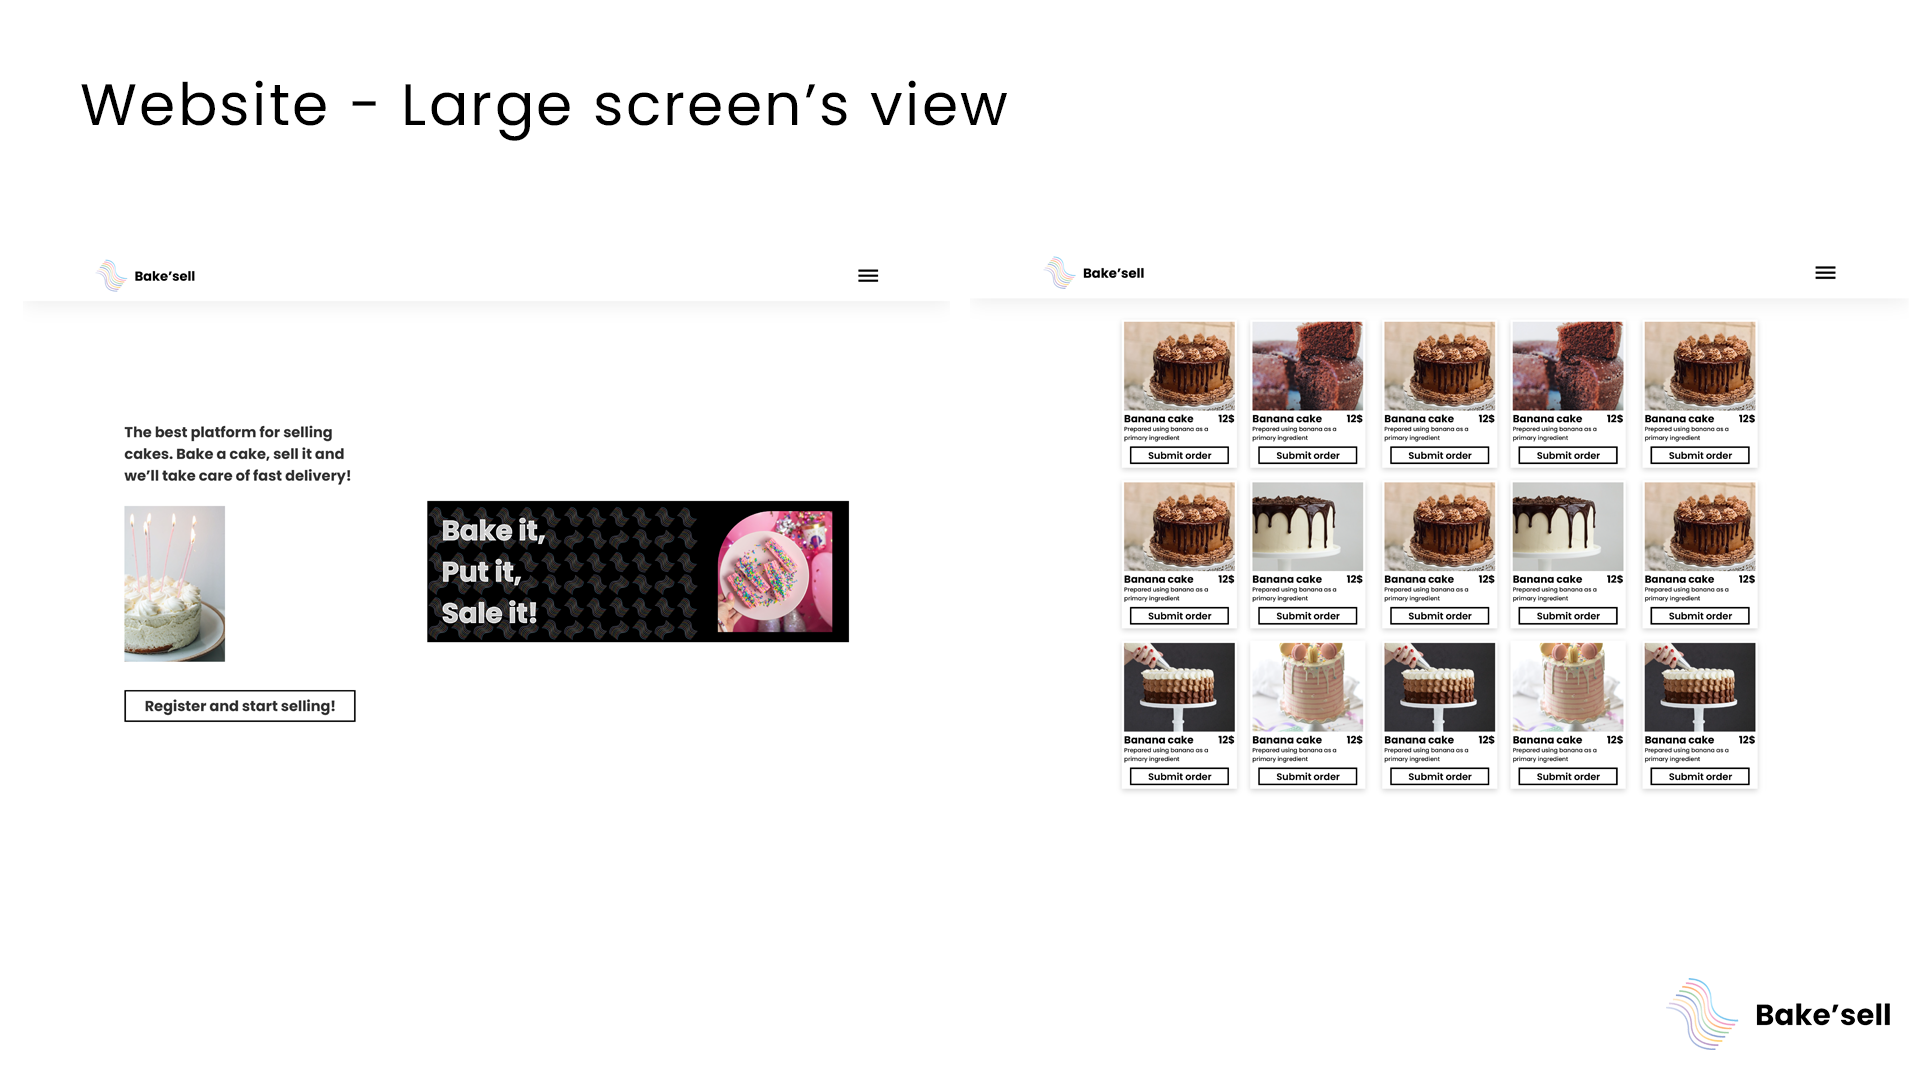
Task: Click Bake'sell swirl logo in right header
Action: pyautogui.click(x=1059, y=272)
